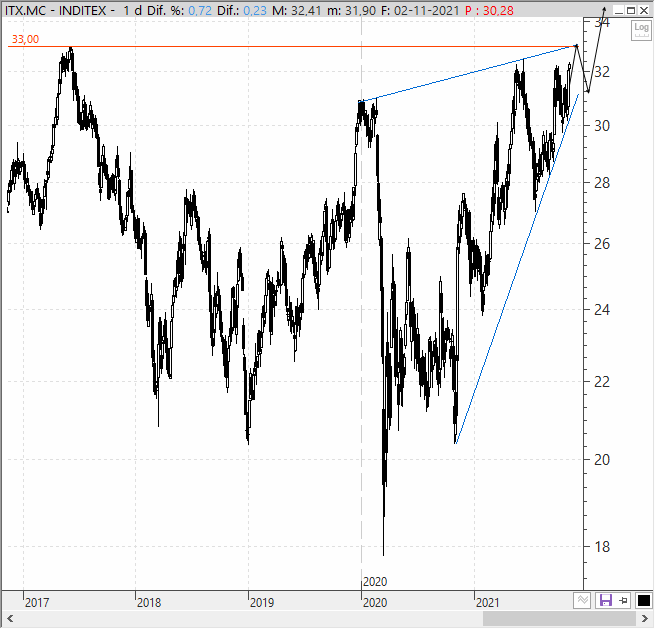Click the F: 02-11-2021 date text

pos(420,10)
